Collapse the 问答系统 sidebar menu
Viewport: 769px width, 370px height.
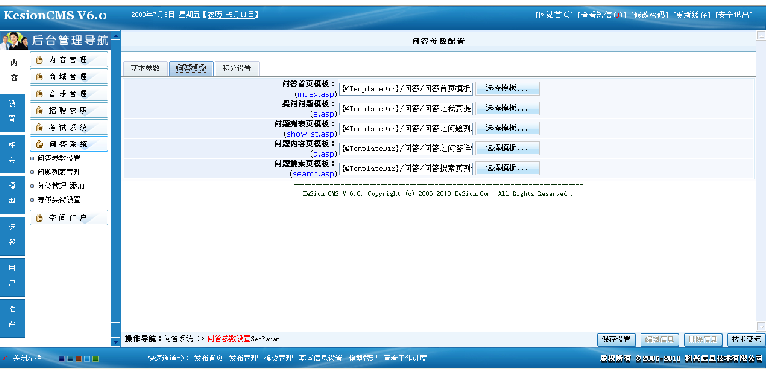(x=69, y=144)
